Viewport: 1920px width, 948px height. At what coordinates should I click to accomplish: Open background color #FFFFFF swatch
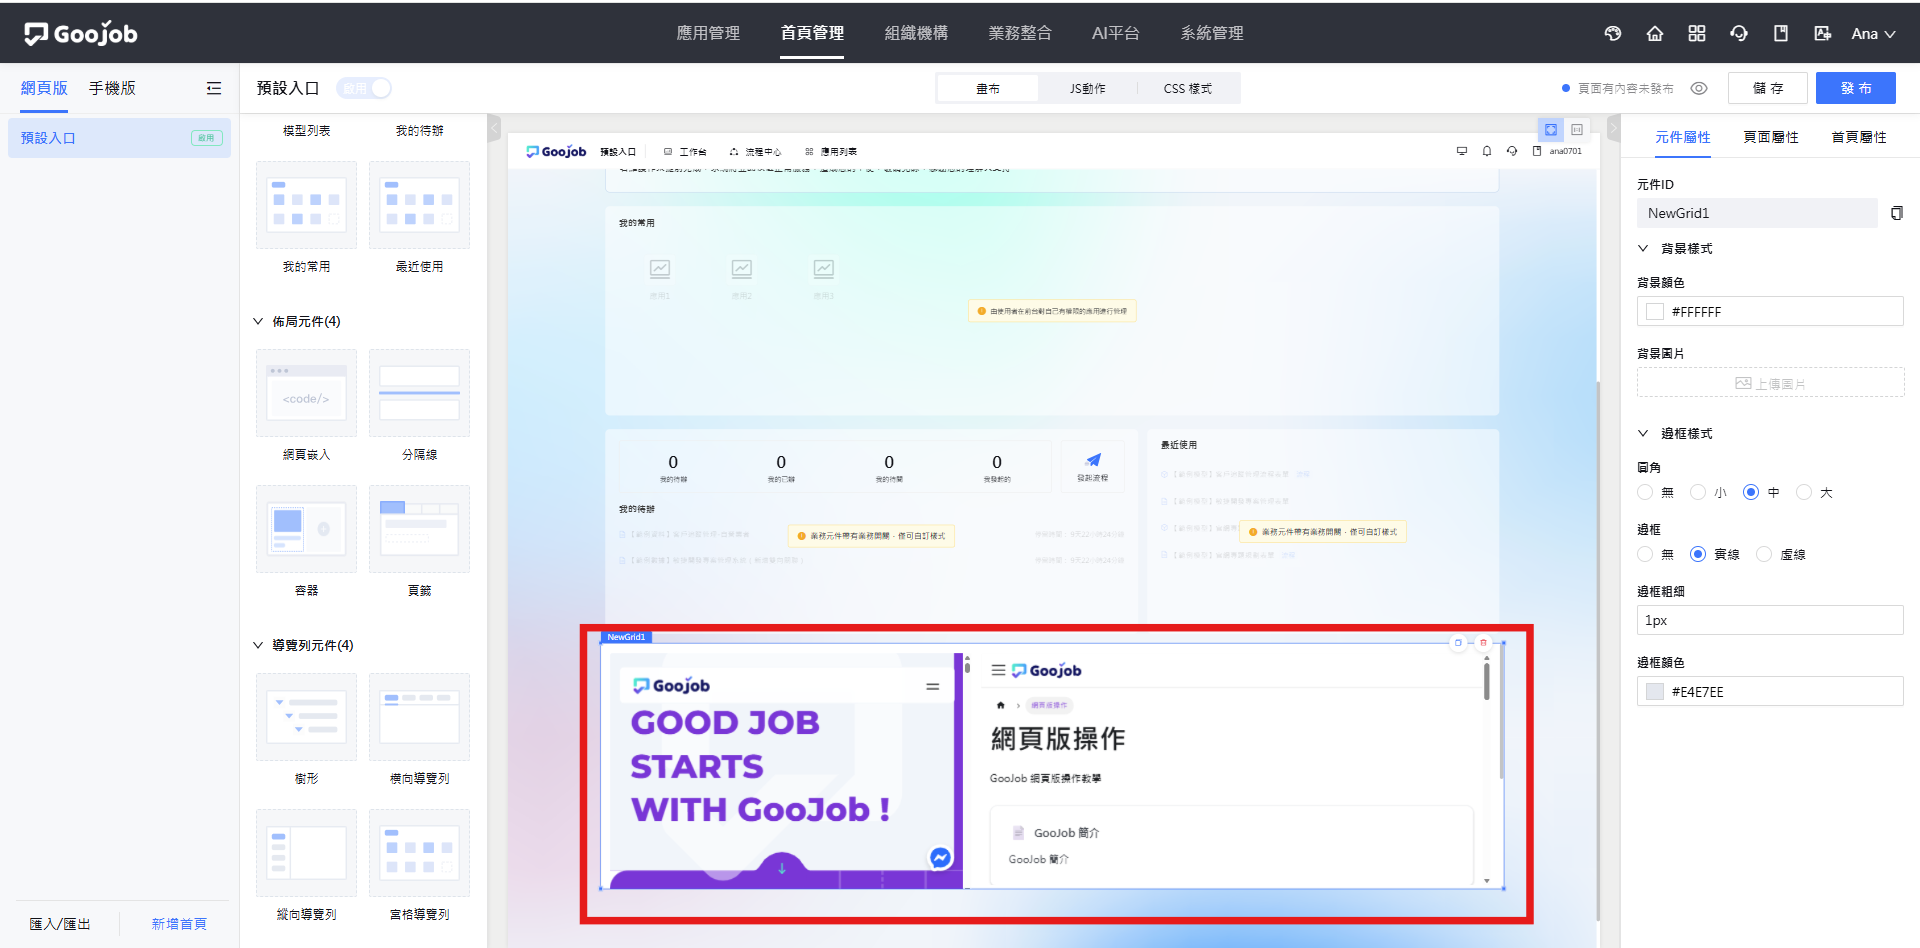pyautogui.click(x=1655, y=312)
